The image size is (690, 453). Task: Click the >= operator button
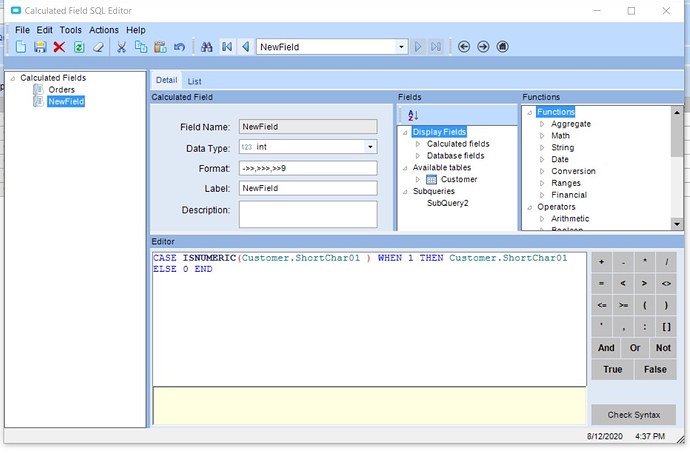623,305
